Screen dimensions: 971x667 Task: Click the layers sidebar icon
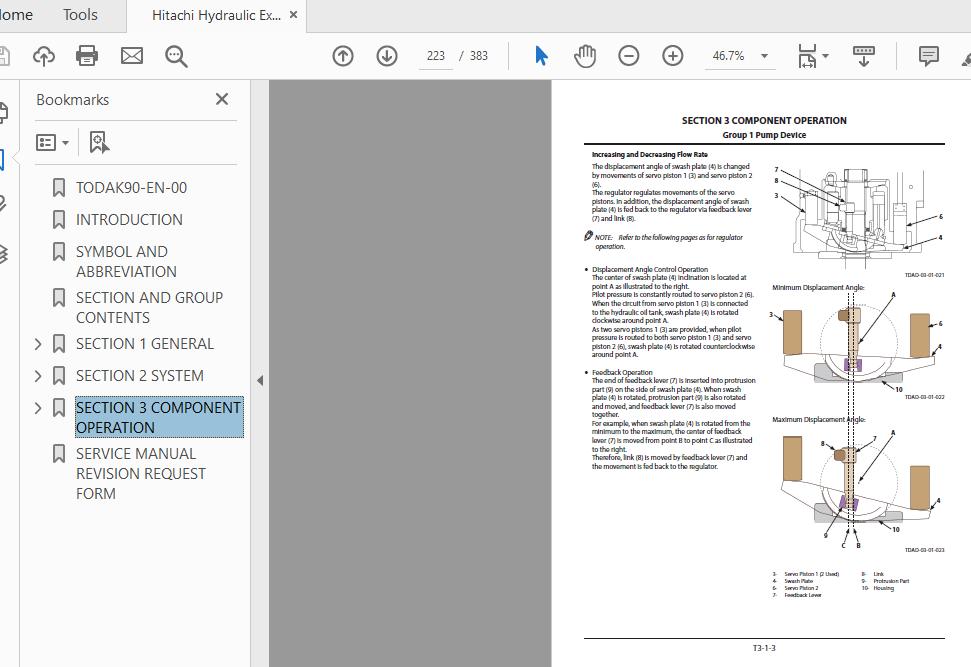3,253
